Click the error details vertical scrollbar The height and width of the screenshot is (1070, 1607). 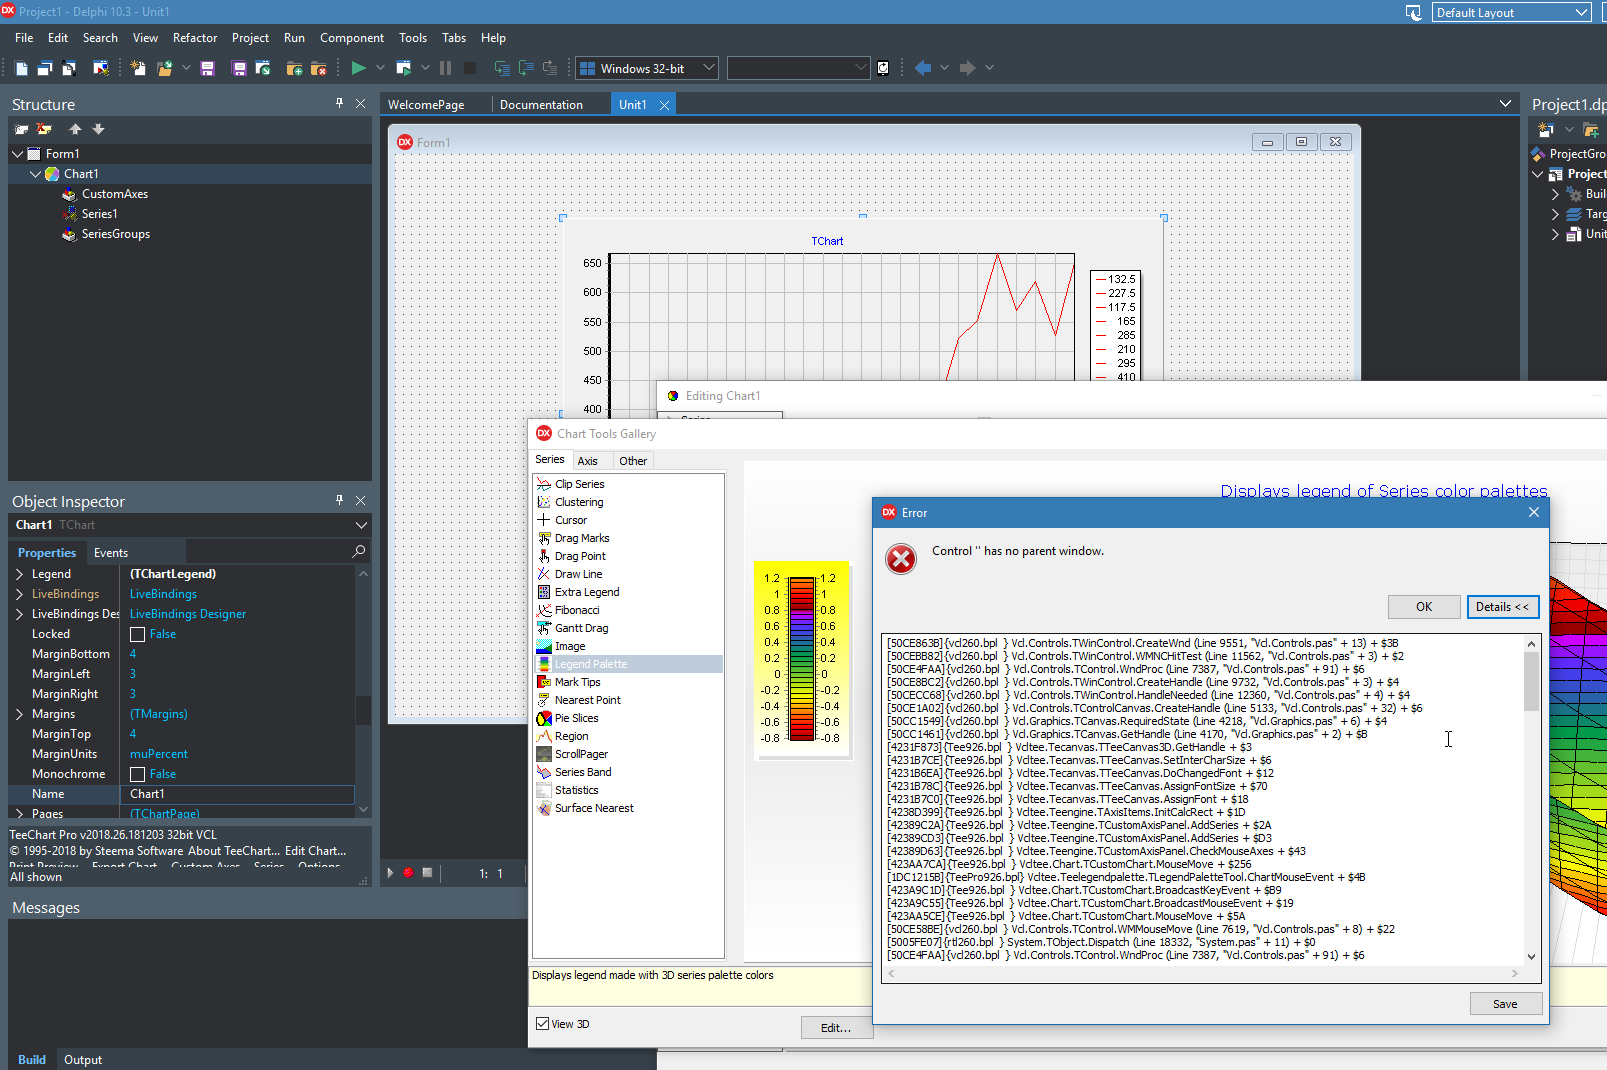point(1531,800)
